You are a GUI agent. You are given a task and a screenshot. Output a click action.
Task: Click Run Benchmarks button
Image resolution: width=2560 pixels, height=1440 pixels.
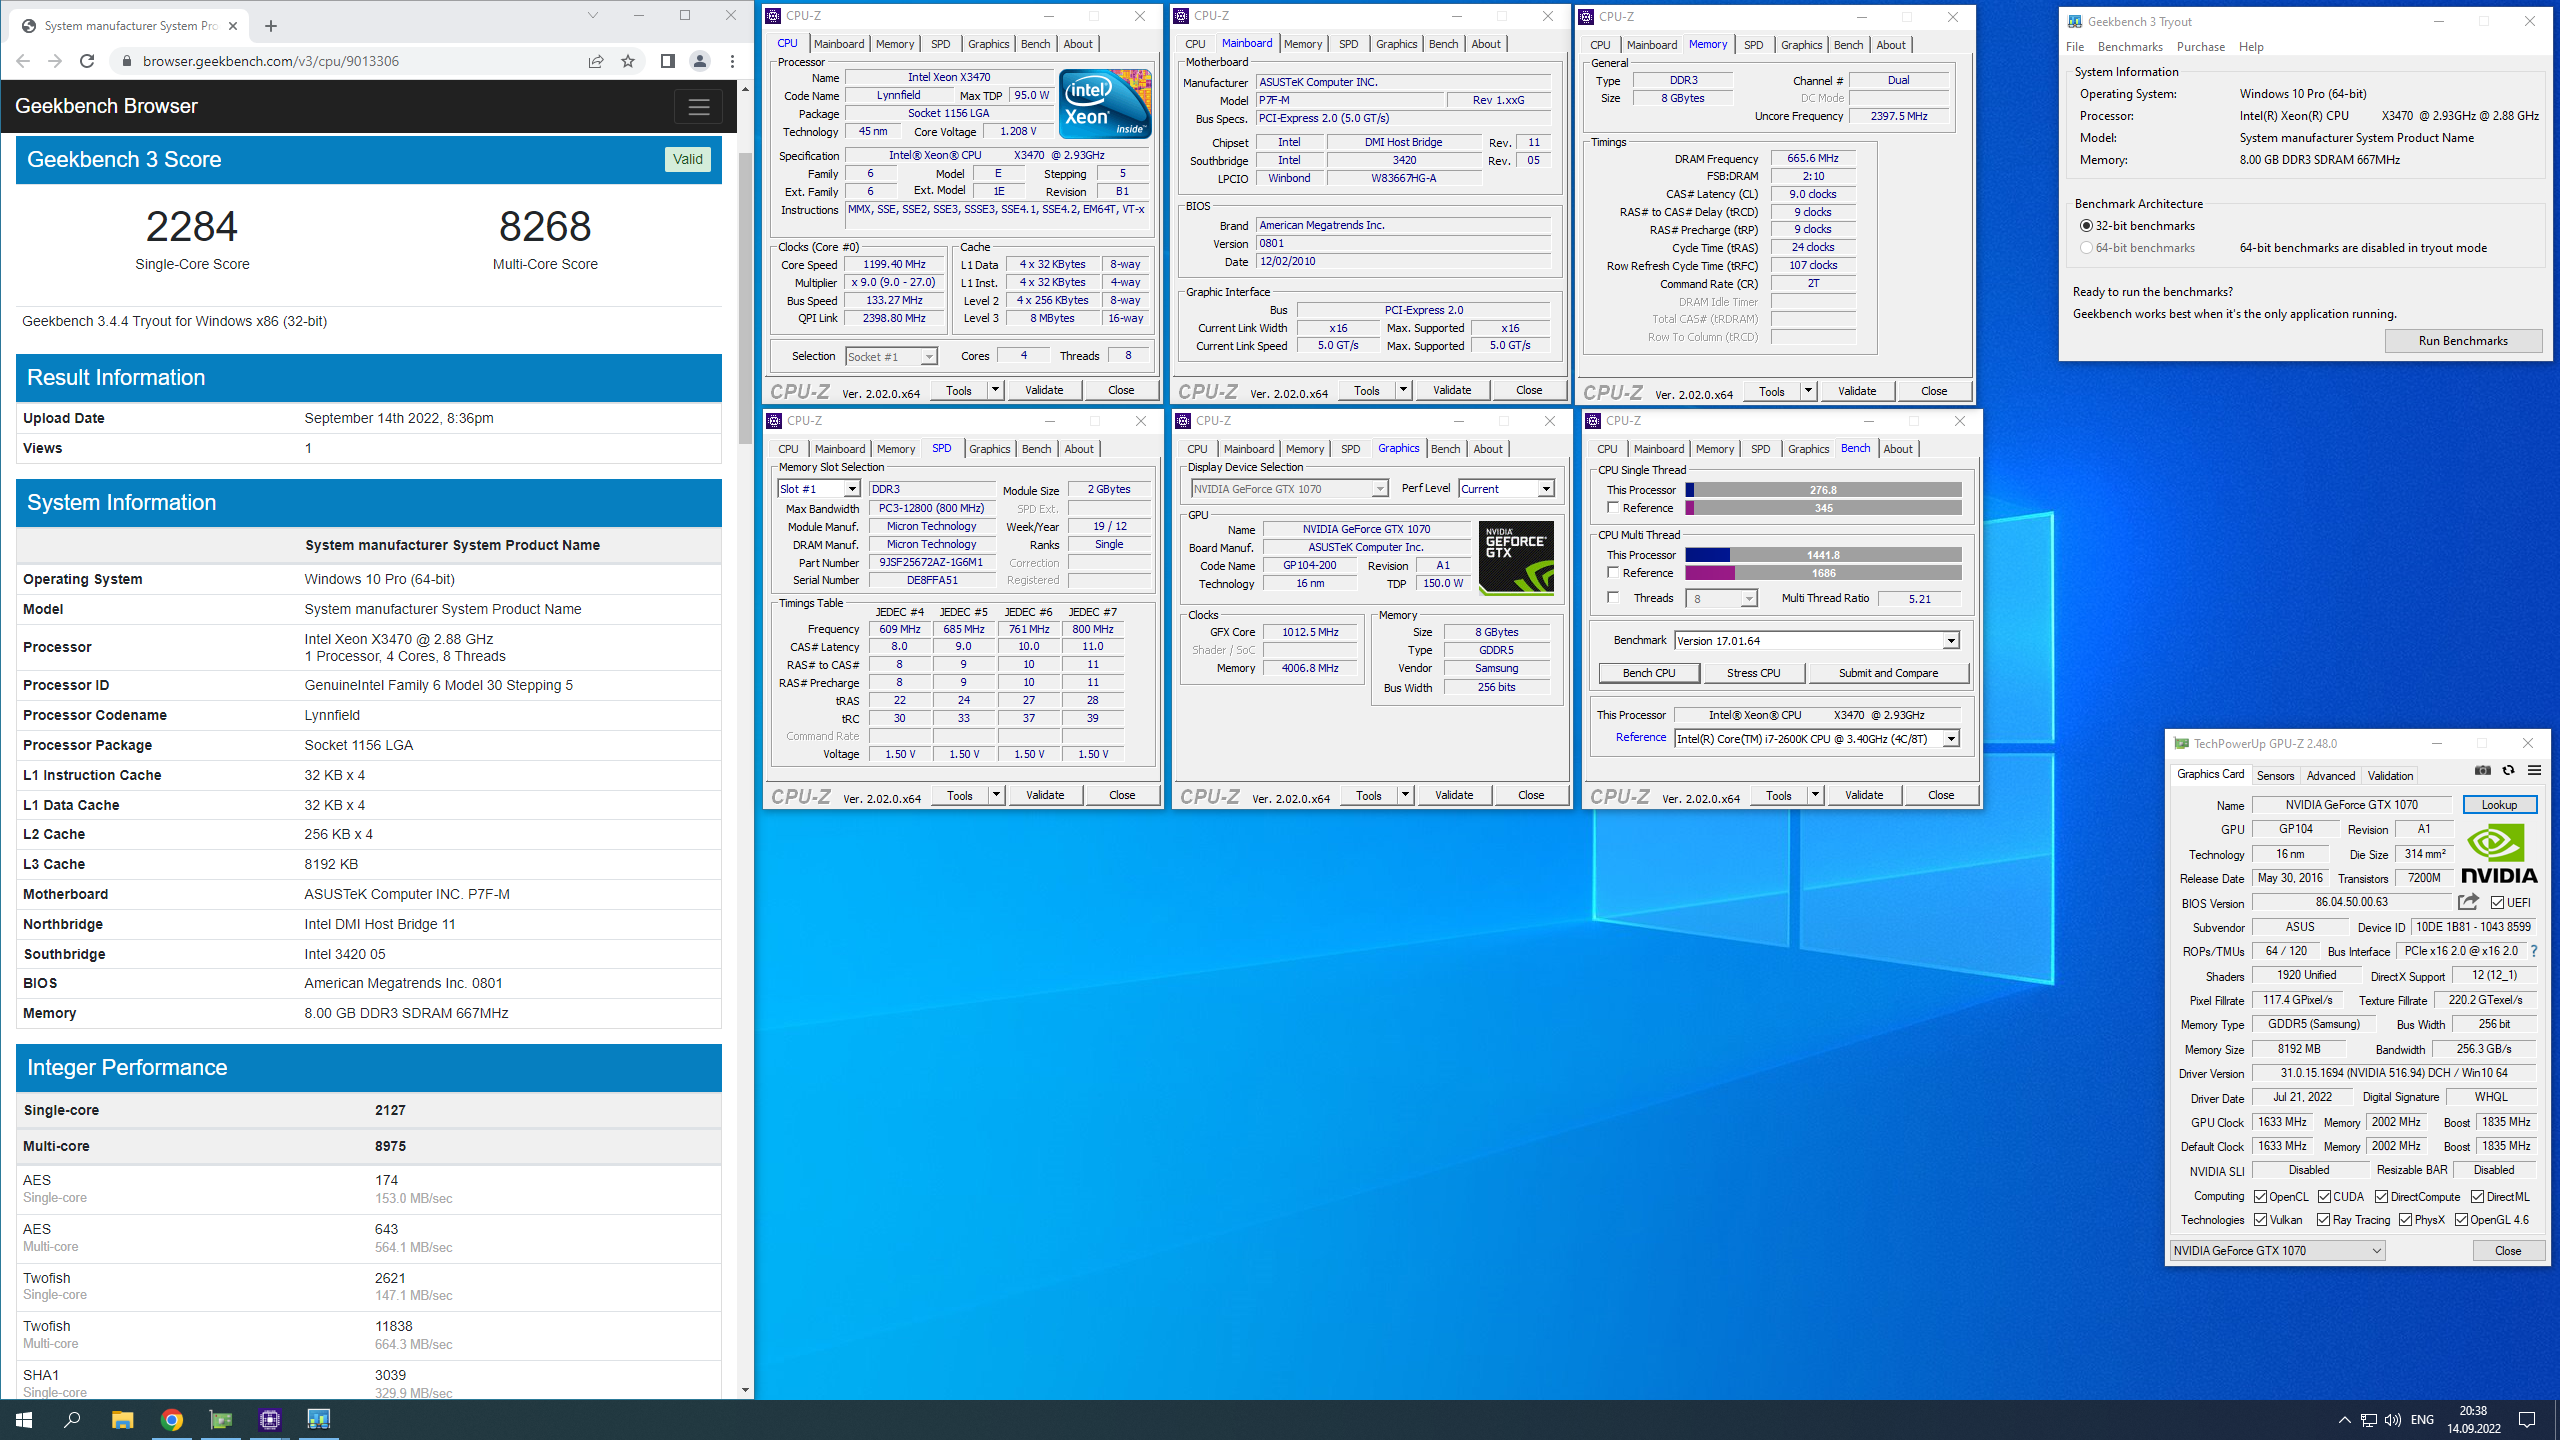click(x=2463, y=341)
